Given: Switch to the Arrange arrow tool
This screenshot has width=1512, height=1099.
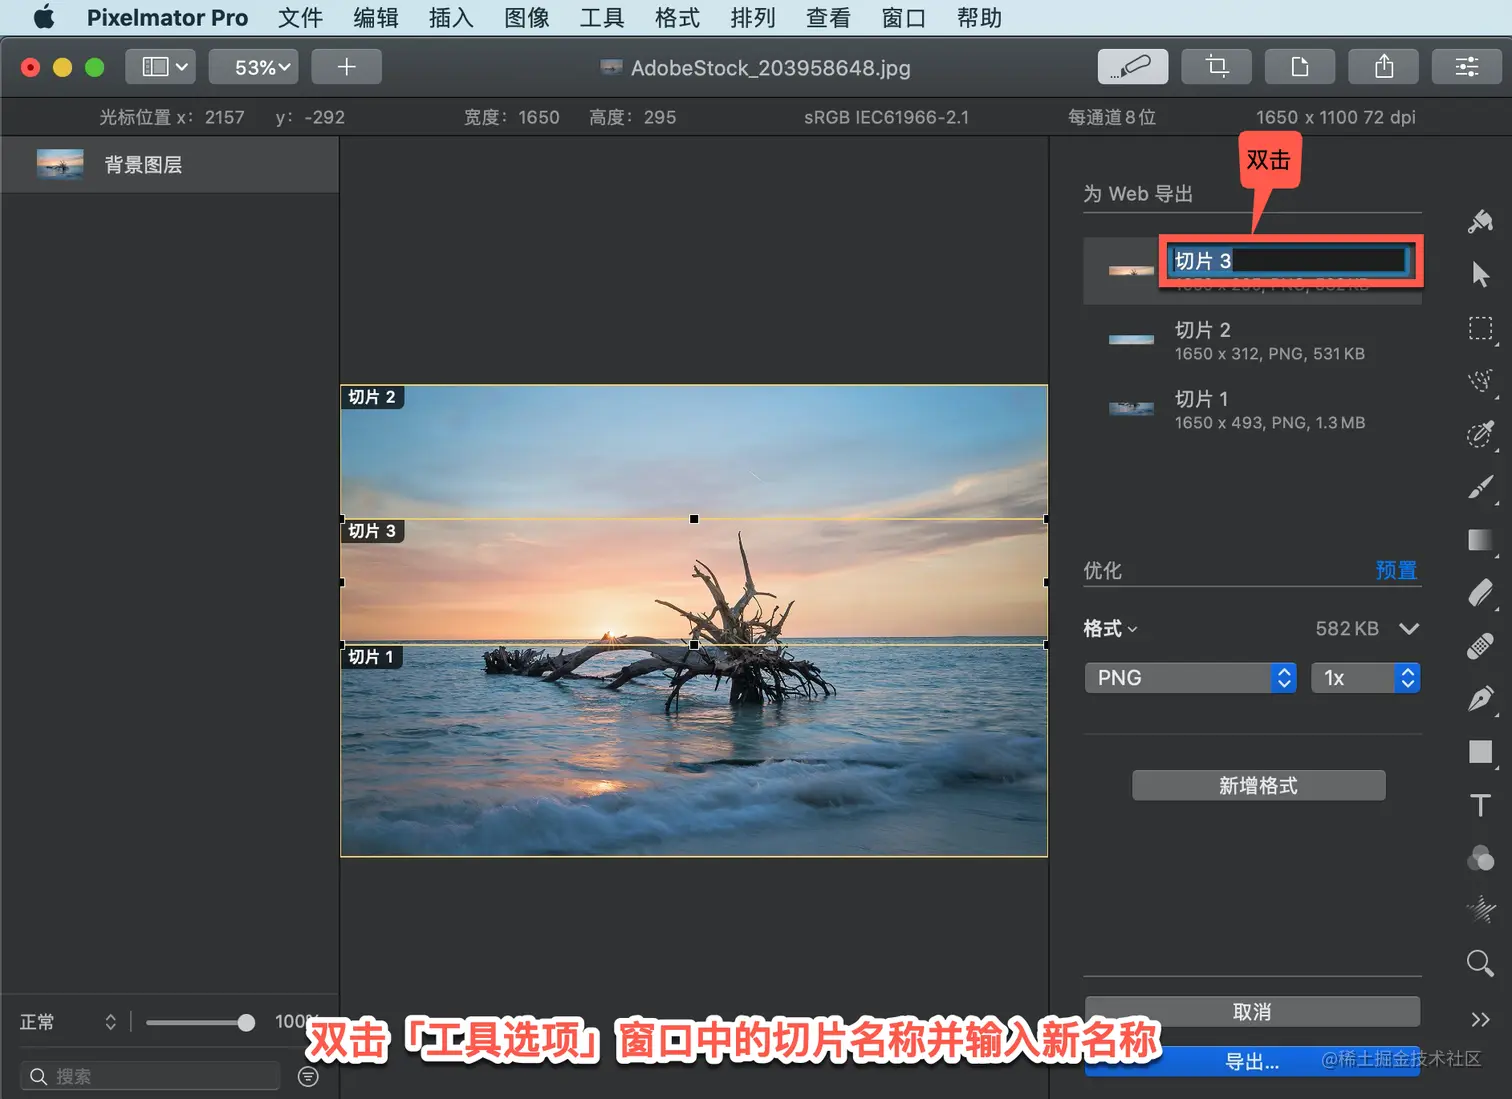Looking at the screenshot, I should tap(1480, 274).
